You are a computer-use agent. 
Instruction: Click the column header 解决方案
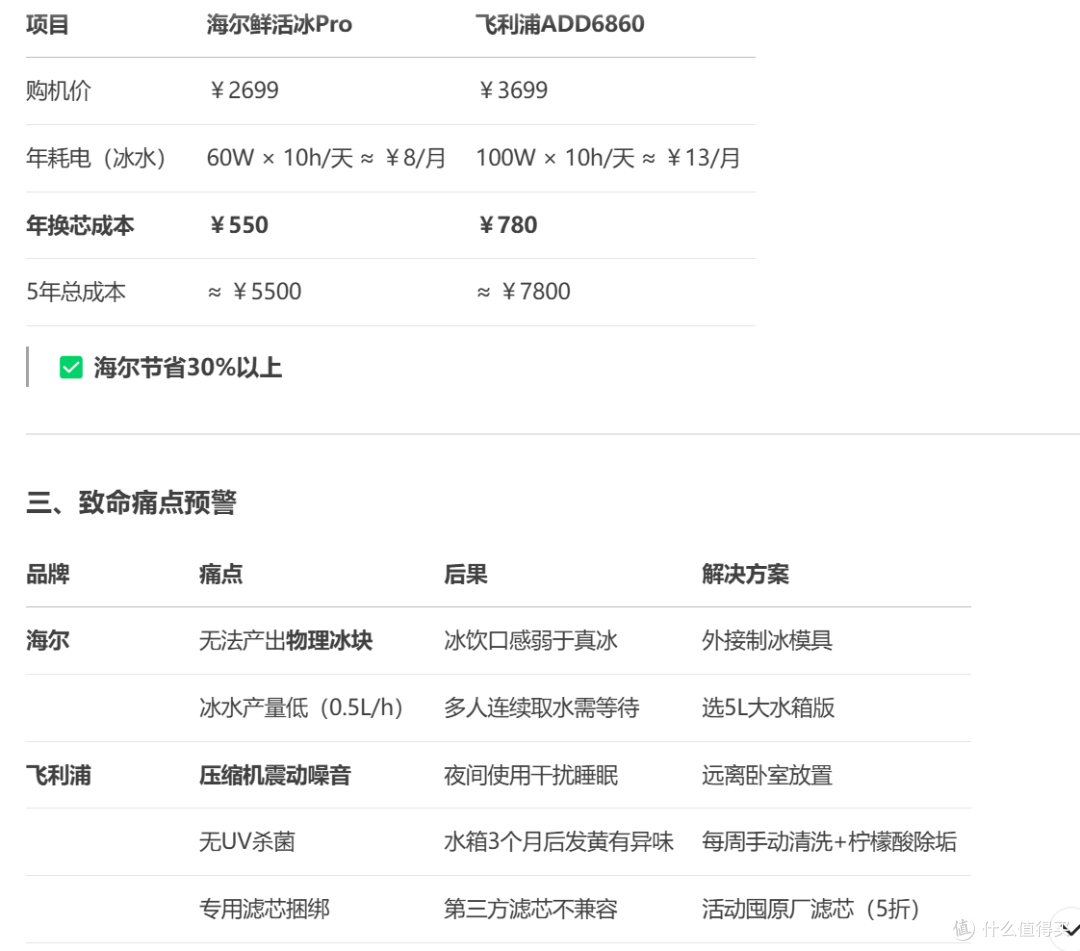745,574
